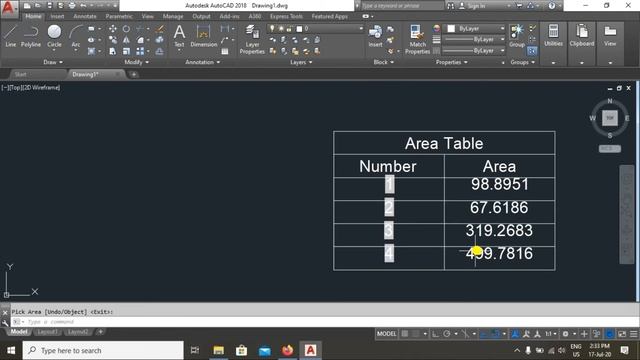Select the Polyline tool
This screenshot has width=640, height=360.
(x=31, y=36)
